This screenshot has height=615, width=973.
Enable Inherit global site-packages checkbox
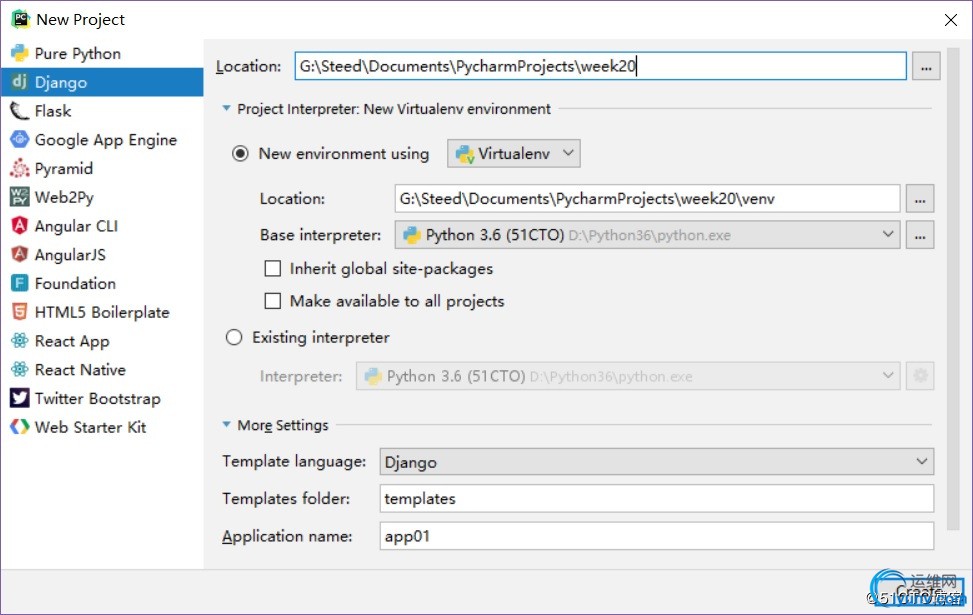coord(272,268)
